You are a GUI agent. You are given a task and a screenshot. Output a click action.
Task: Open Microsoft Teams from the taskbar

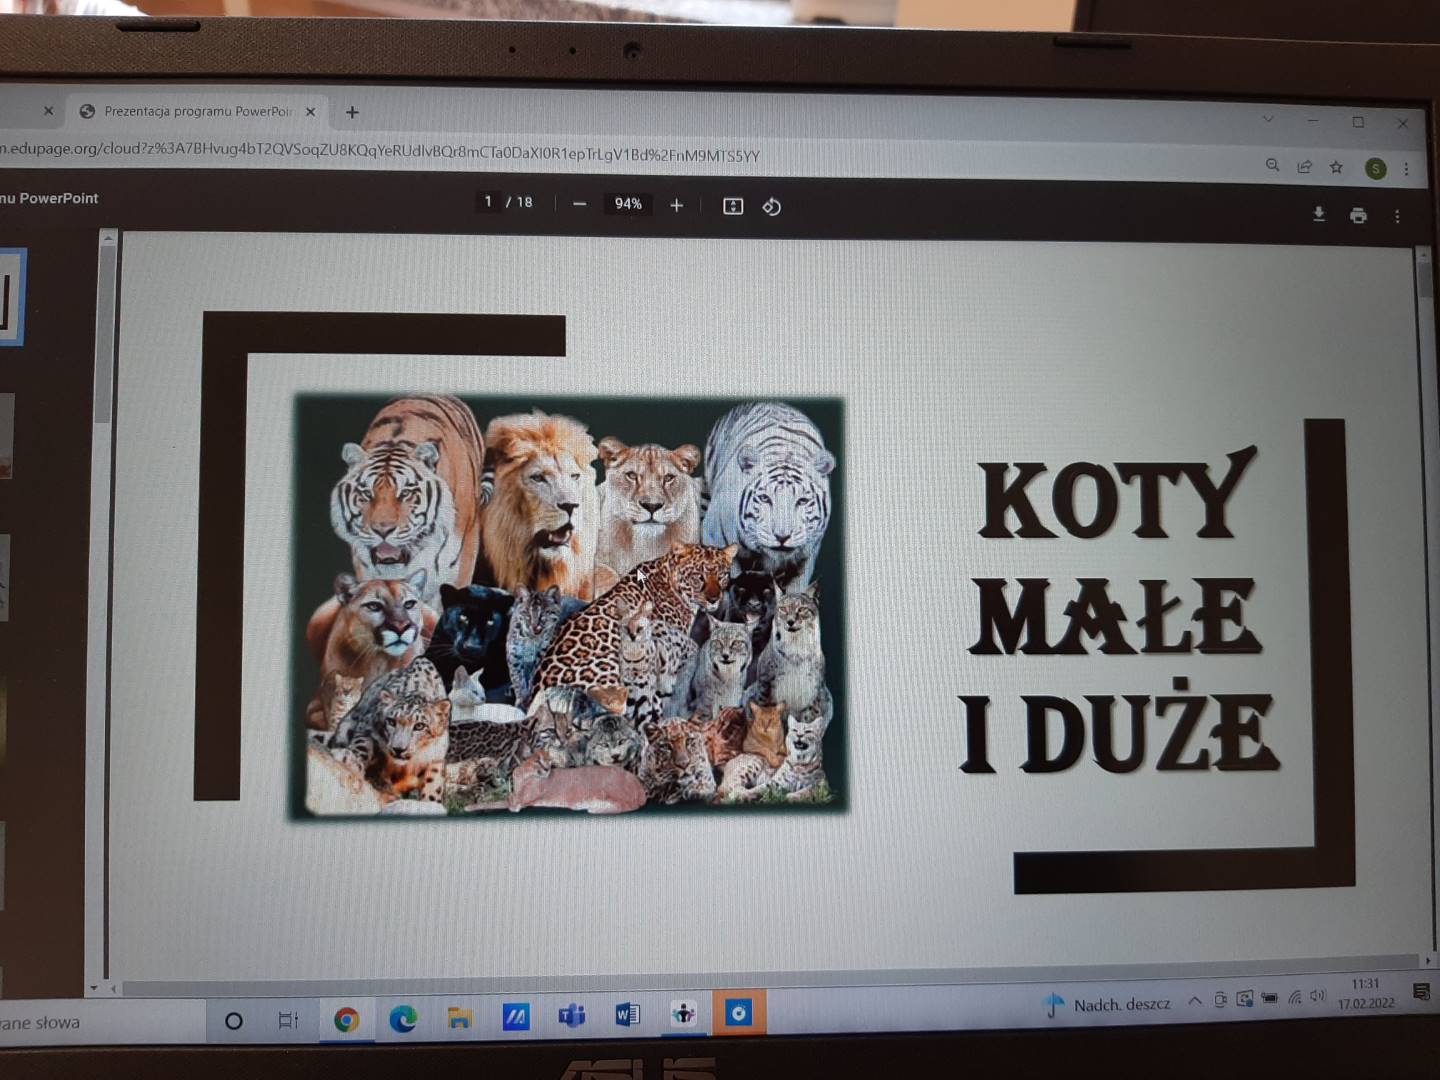pyautogui.click(x=571, y=1016)
